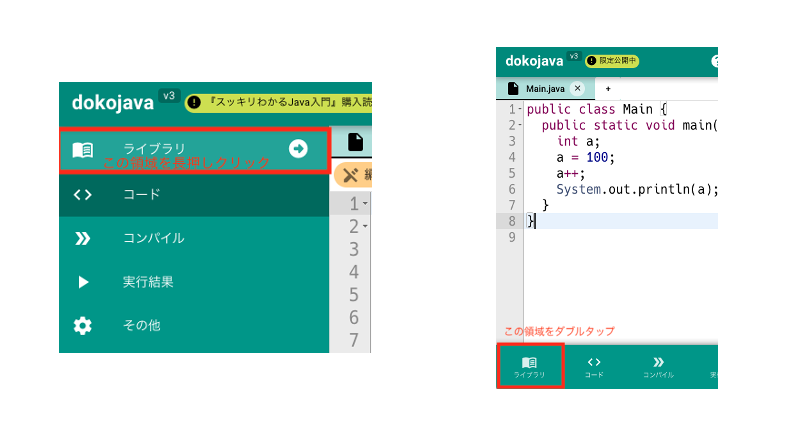Collapse code fold arrow at line 1 in right editor
This screenshot has height=437, width=794.
click(x=519, y=109)
